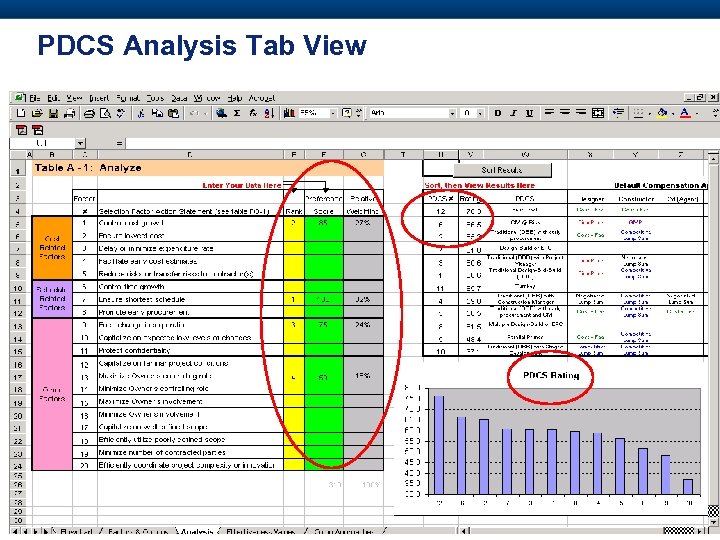The width and height of the screenshot is (720, 540).
Task: Click the Merge and Center icon
Action: click(598, 113)
